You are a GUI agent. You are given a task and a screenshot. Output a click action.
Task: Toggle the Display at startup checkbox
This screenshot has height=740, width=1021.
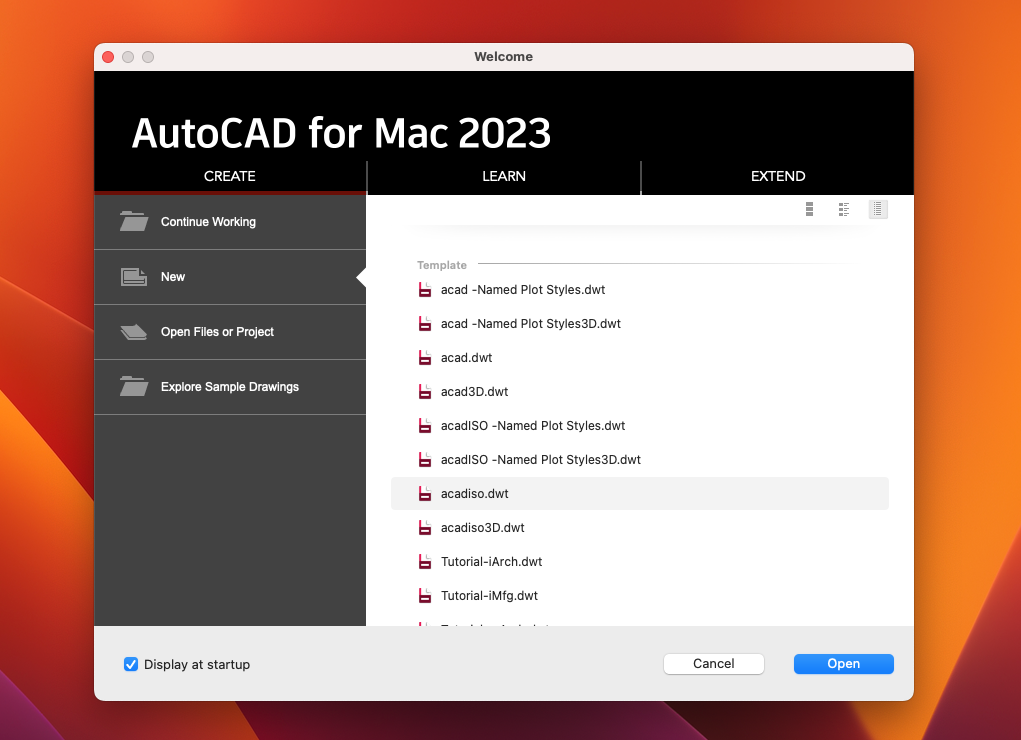click(x=131, y=664)
